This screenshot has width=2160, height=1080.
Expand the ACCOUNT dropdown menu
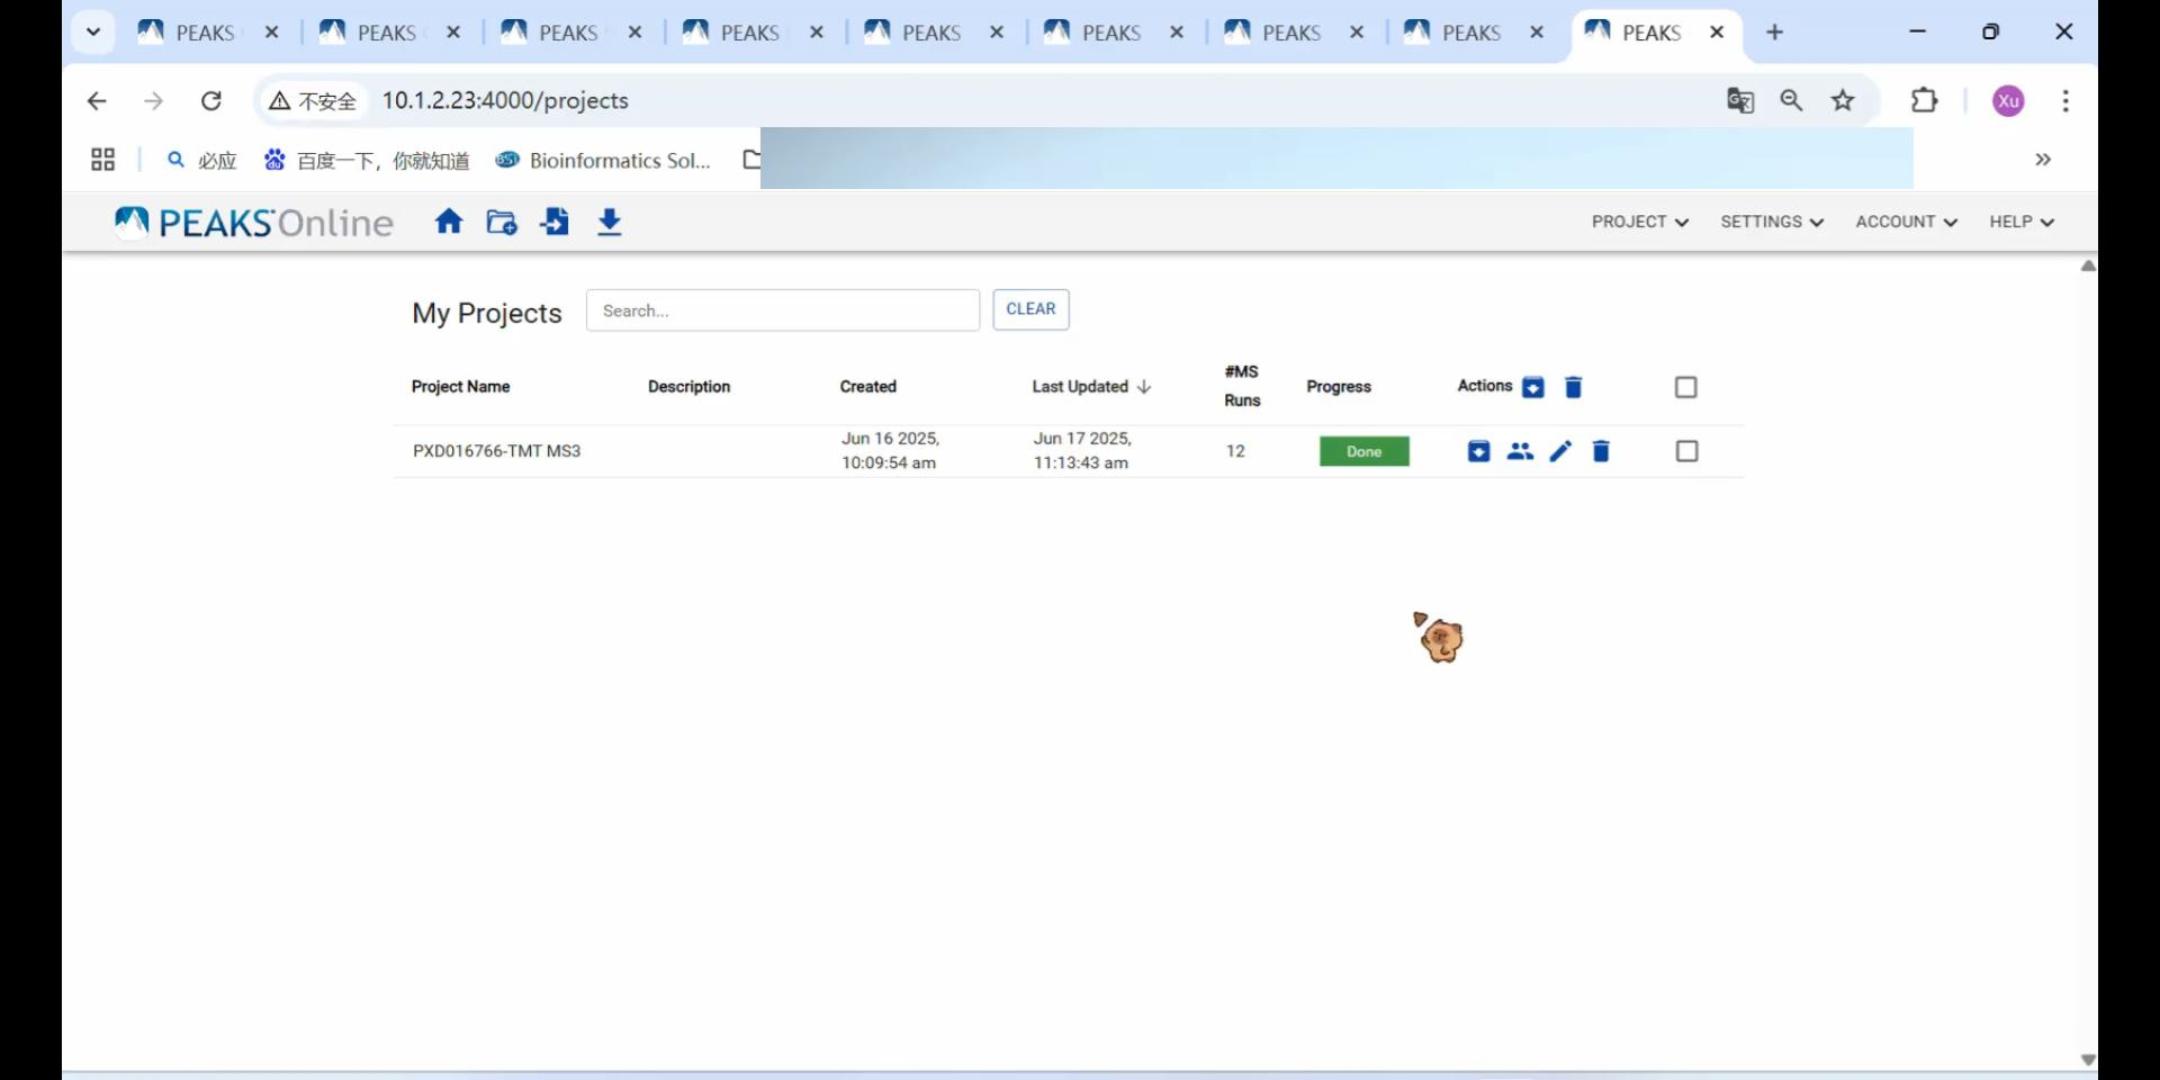[1905, 222]
